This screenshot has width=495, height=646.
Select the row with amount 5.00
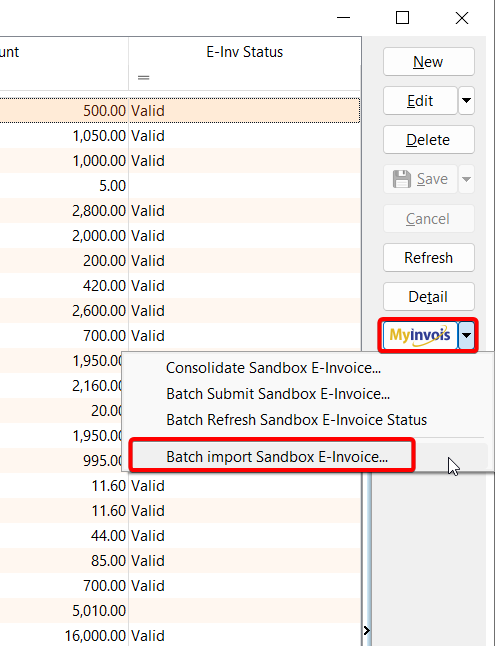point(180,185)
